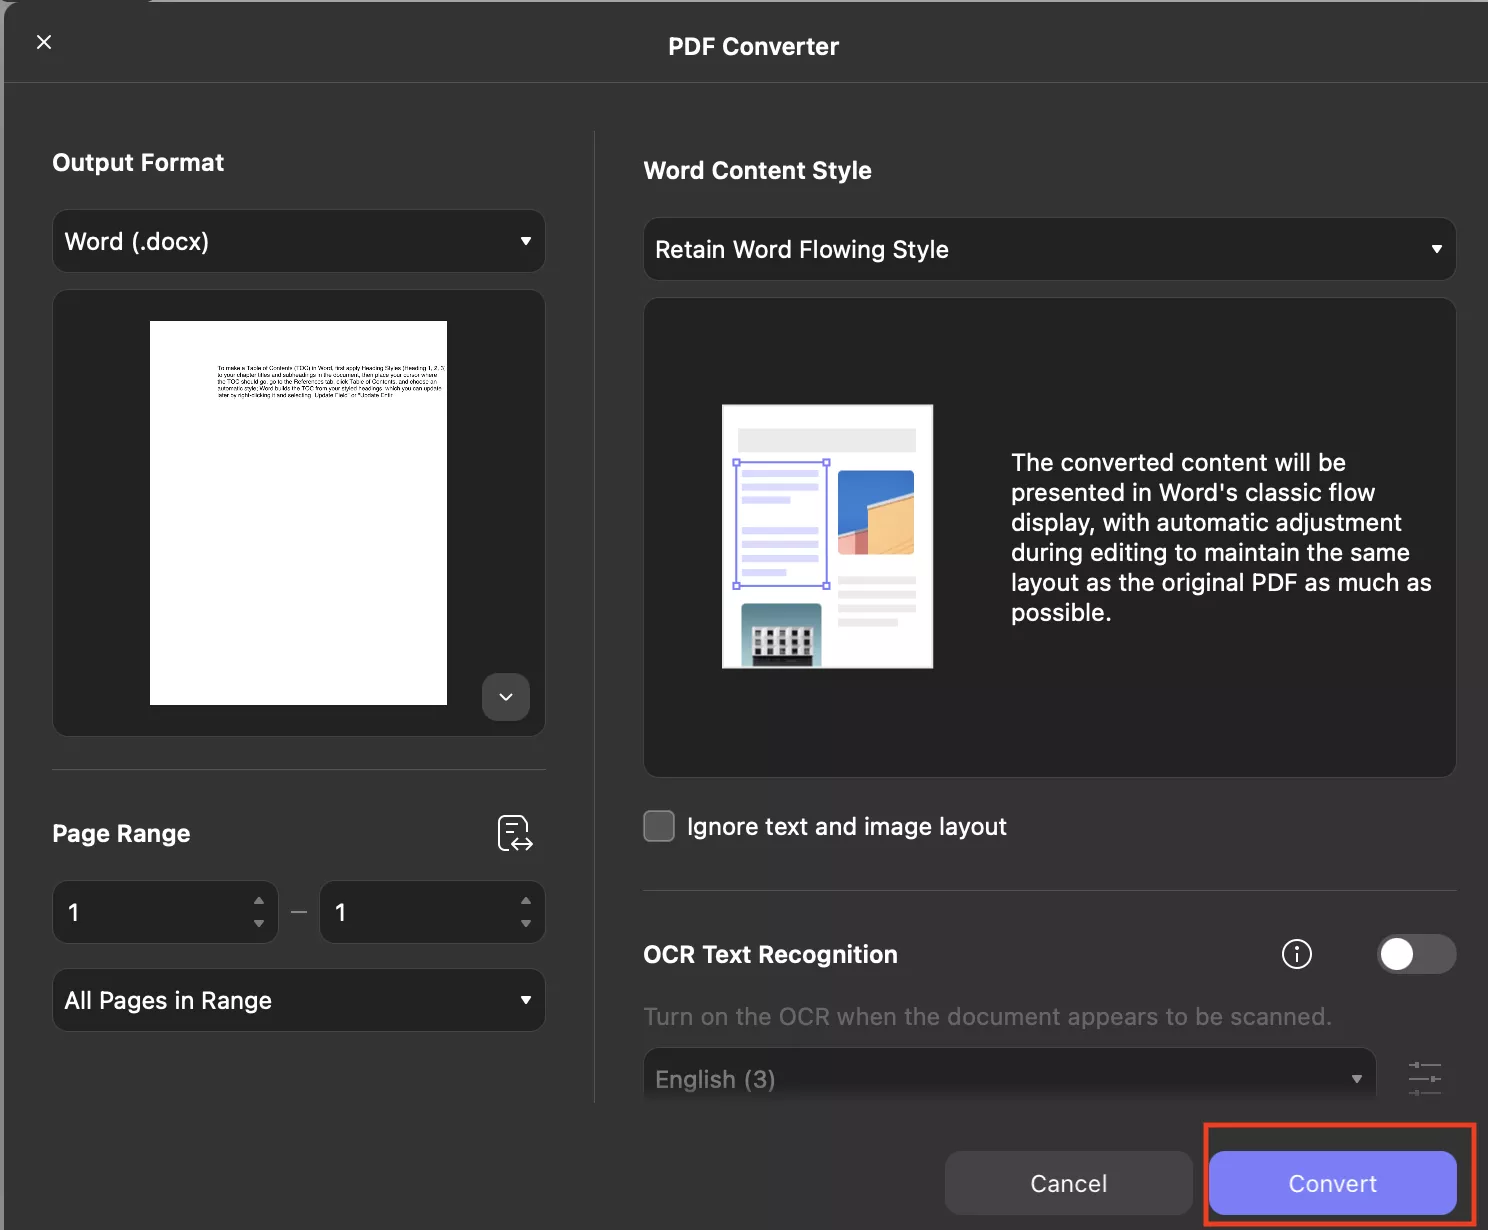Click the PDF page preview thumbnail
This screenshot has width=1488, height=1230.
click(298, 512)
